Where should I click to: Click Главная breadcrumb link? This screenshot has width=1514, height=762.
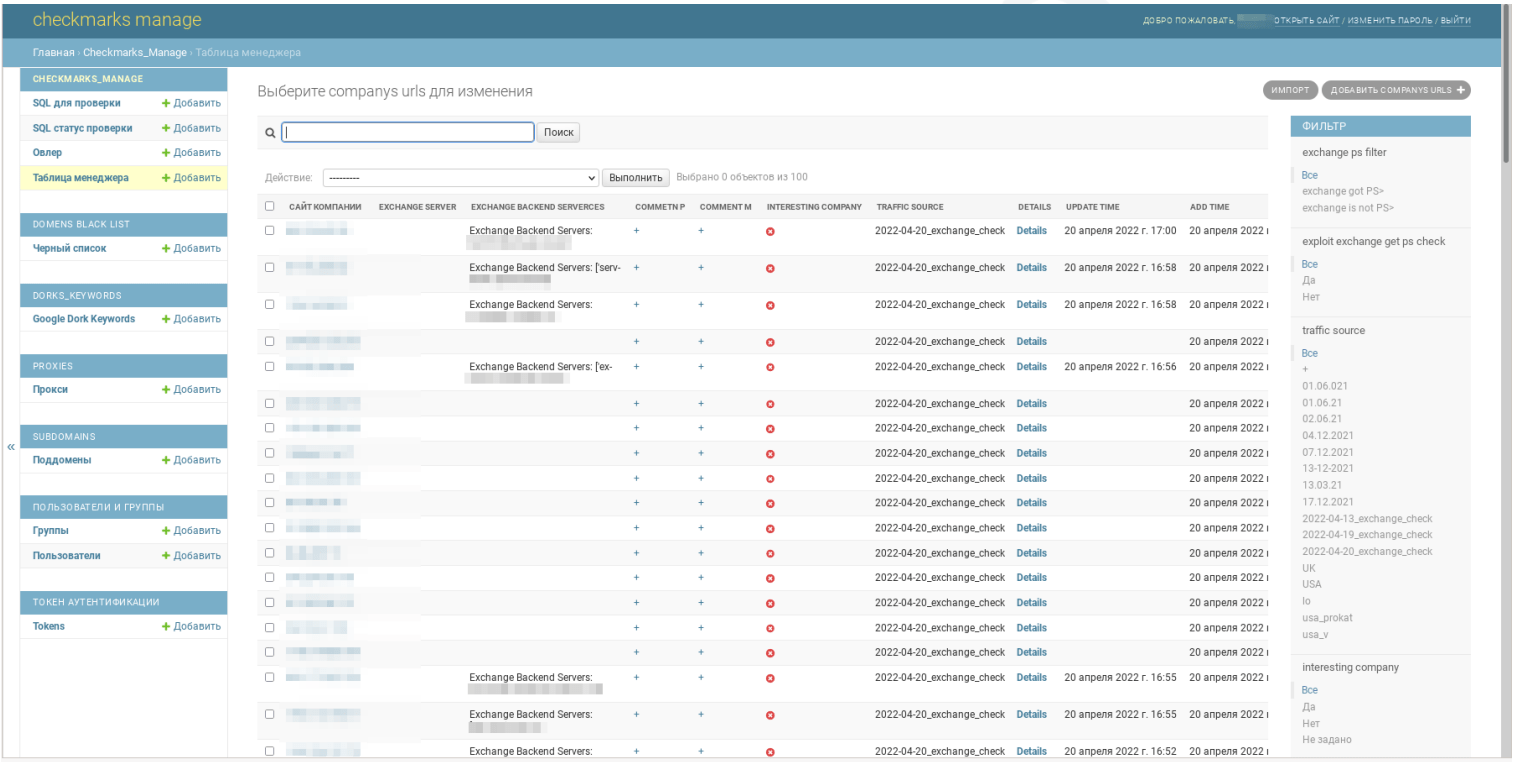(x=53, y=52)
